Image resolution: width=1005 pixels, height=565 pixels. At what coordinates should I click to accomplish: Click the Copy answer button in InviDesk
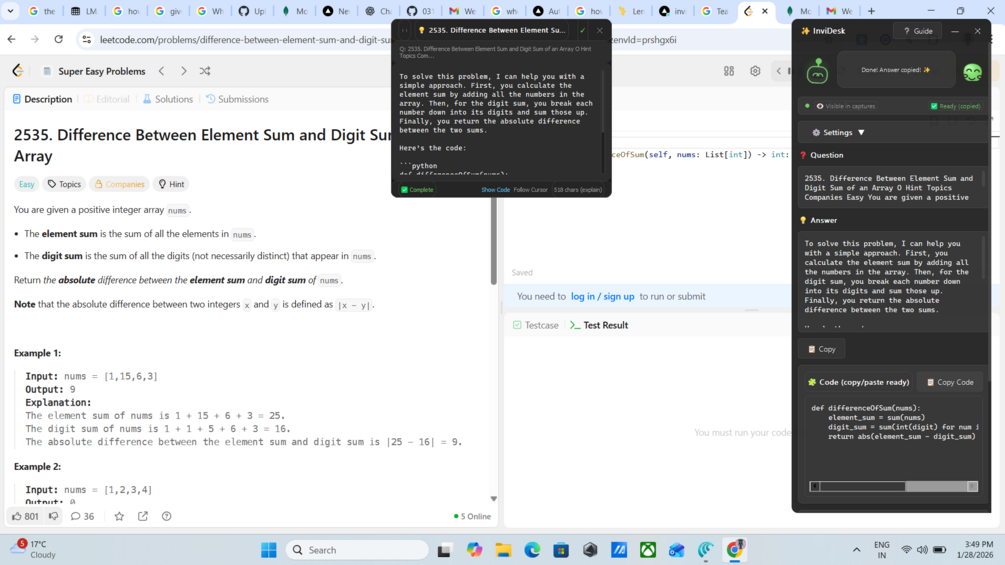pyautogui.click(x=822, y=349)
